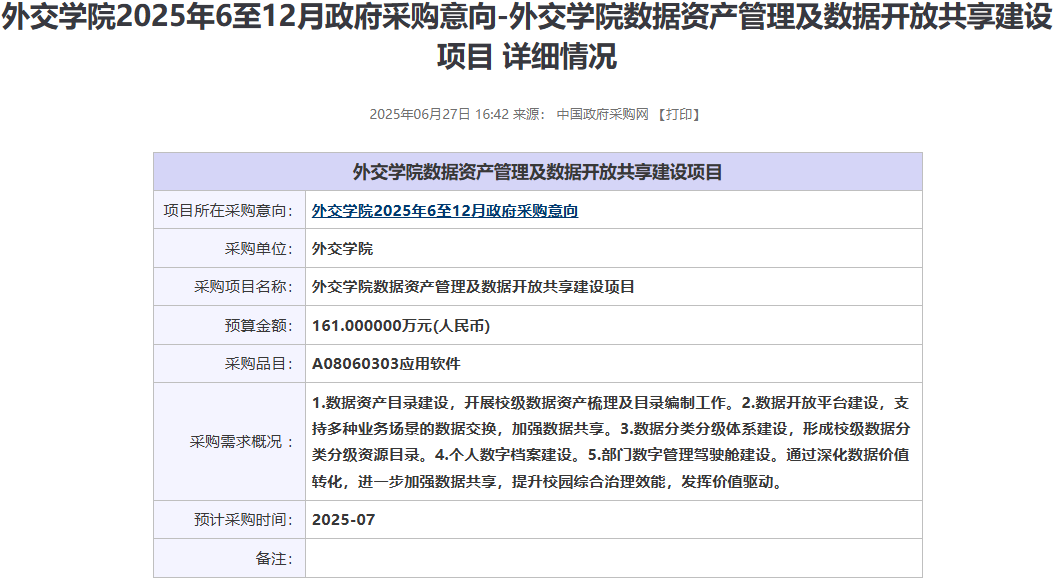Click the publication date 2025年06月27日 16:42
The image size is (1062, 582).
439,114
